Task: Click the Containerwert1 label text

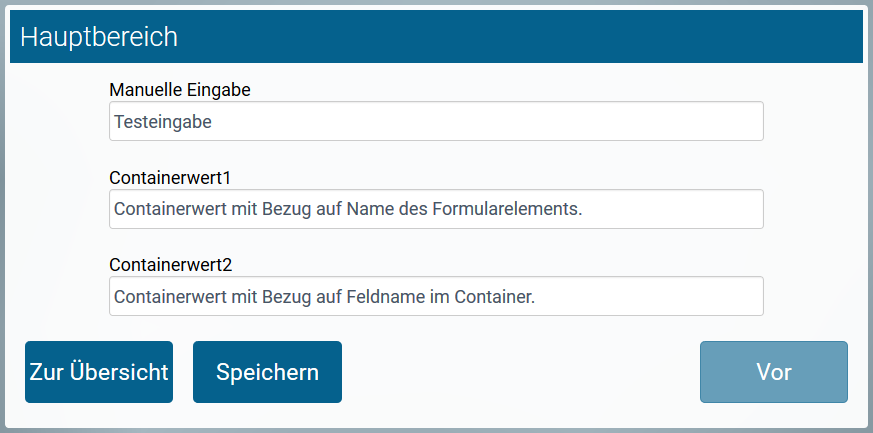Action: coord(170,178)
